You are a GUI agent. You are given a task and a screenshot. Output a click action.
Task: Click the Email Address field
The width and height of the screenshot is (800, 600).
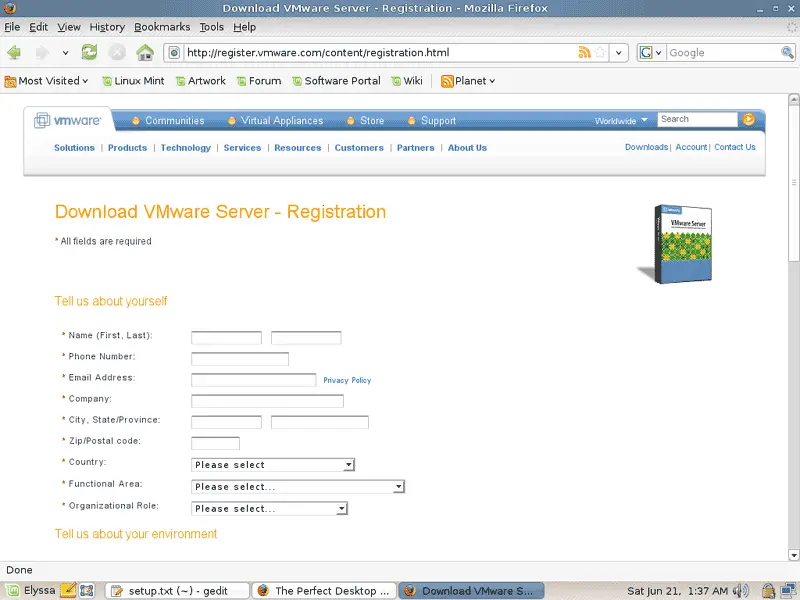coord(254,380)
